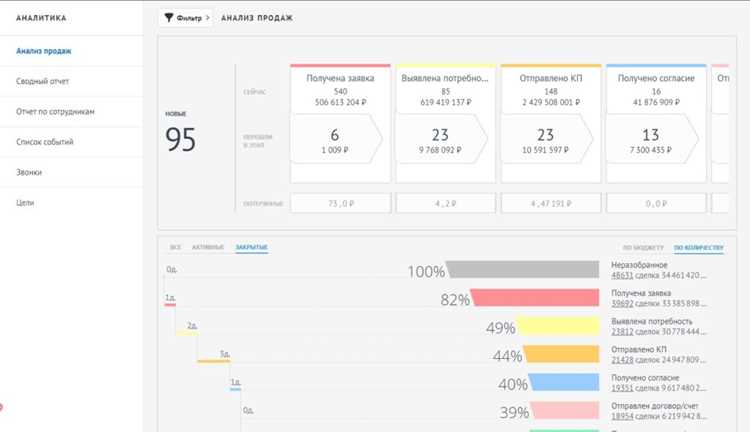Open the Сводный отчет report
750x432 pixels.
pyautogui.click(x=43, y=81)
